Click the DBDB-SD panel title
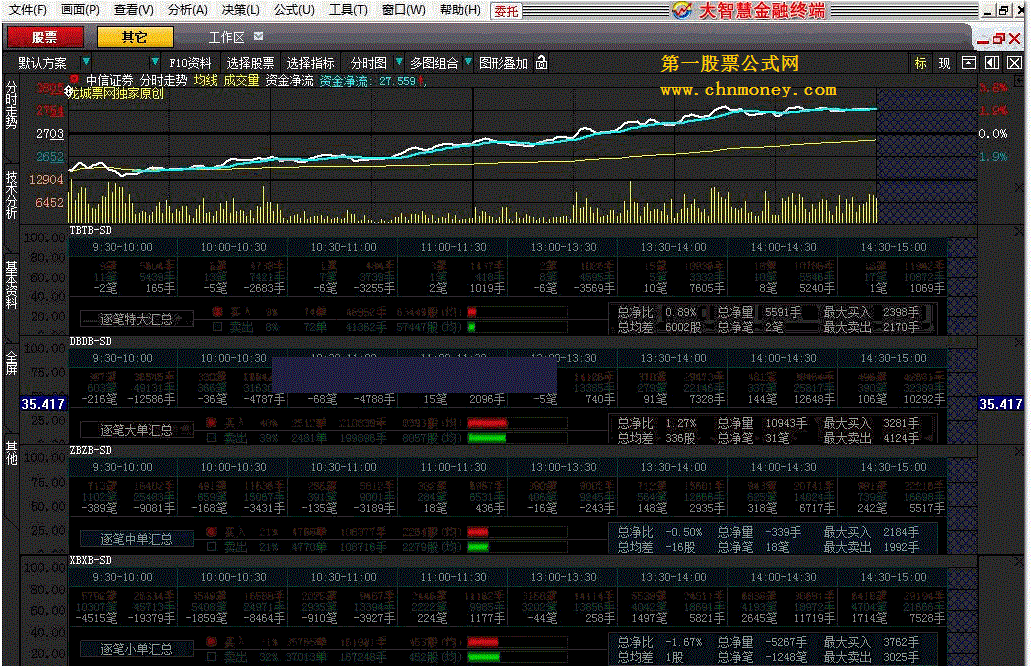Screen dimensions: 1031x666 (x=91, y=341)
